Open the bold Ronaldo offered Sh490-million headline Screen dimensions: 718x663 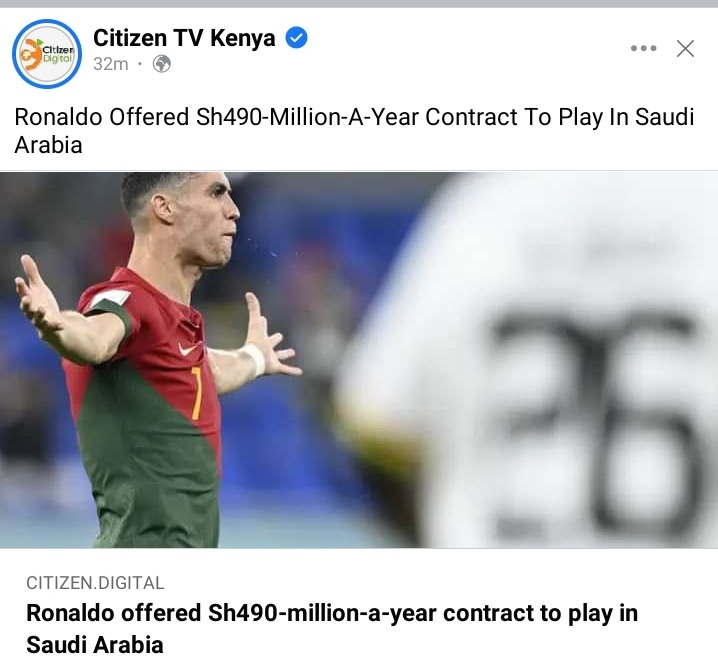coord(332,629)
